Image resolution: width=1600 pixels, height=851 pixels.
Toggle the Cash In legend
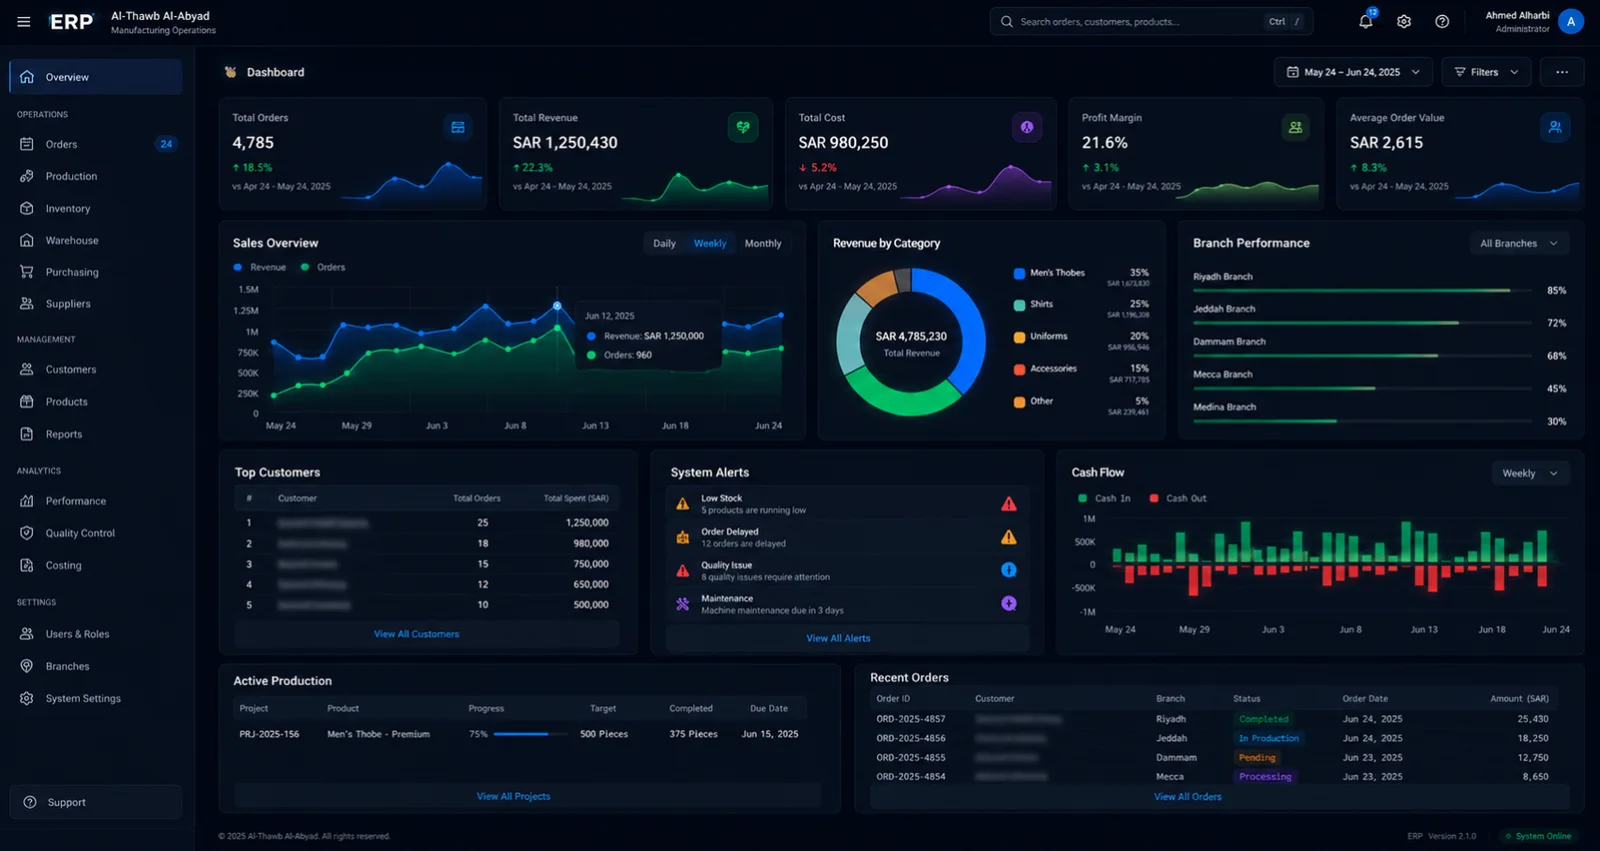click(1104, 498)
